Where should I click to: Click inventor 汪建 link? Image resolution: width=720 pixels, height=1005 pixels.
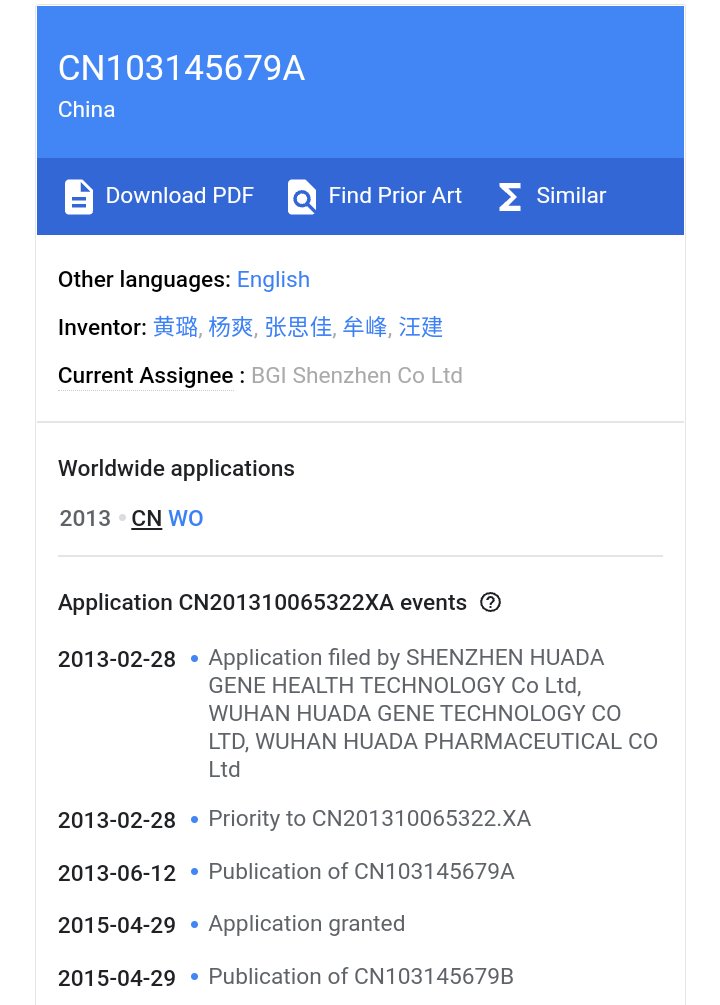coord(421,327)
